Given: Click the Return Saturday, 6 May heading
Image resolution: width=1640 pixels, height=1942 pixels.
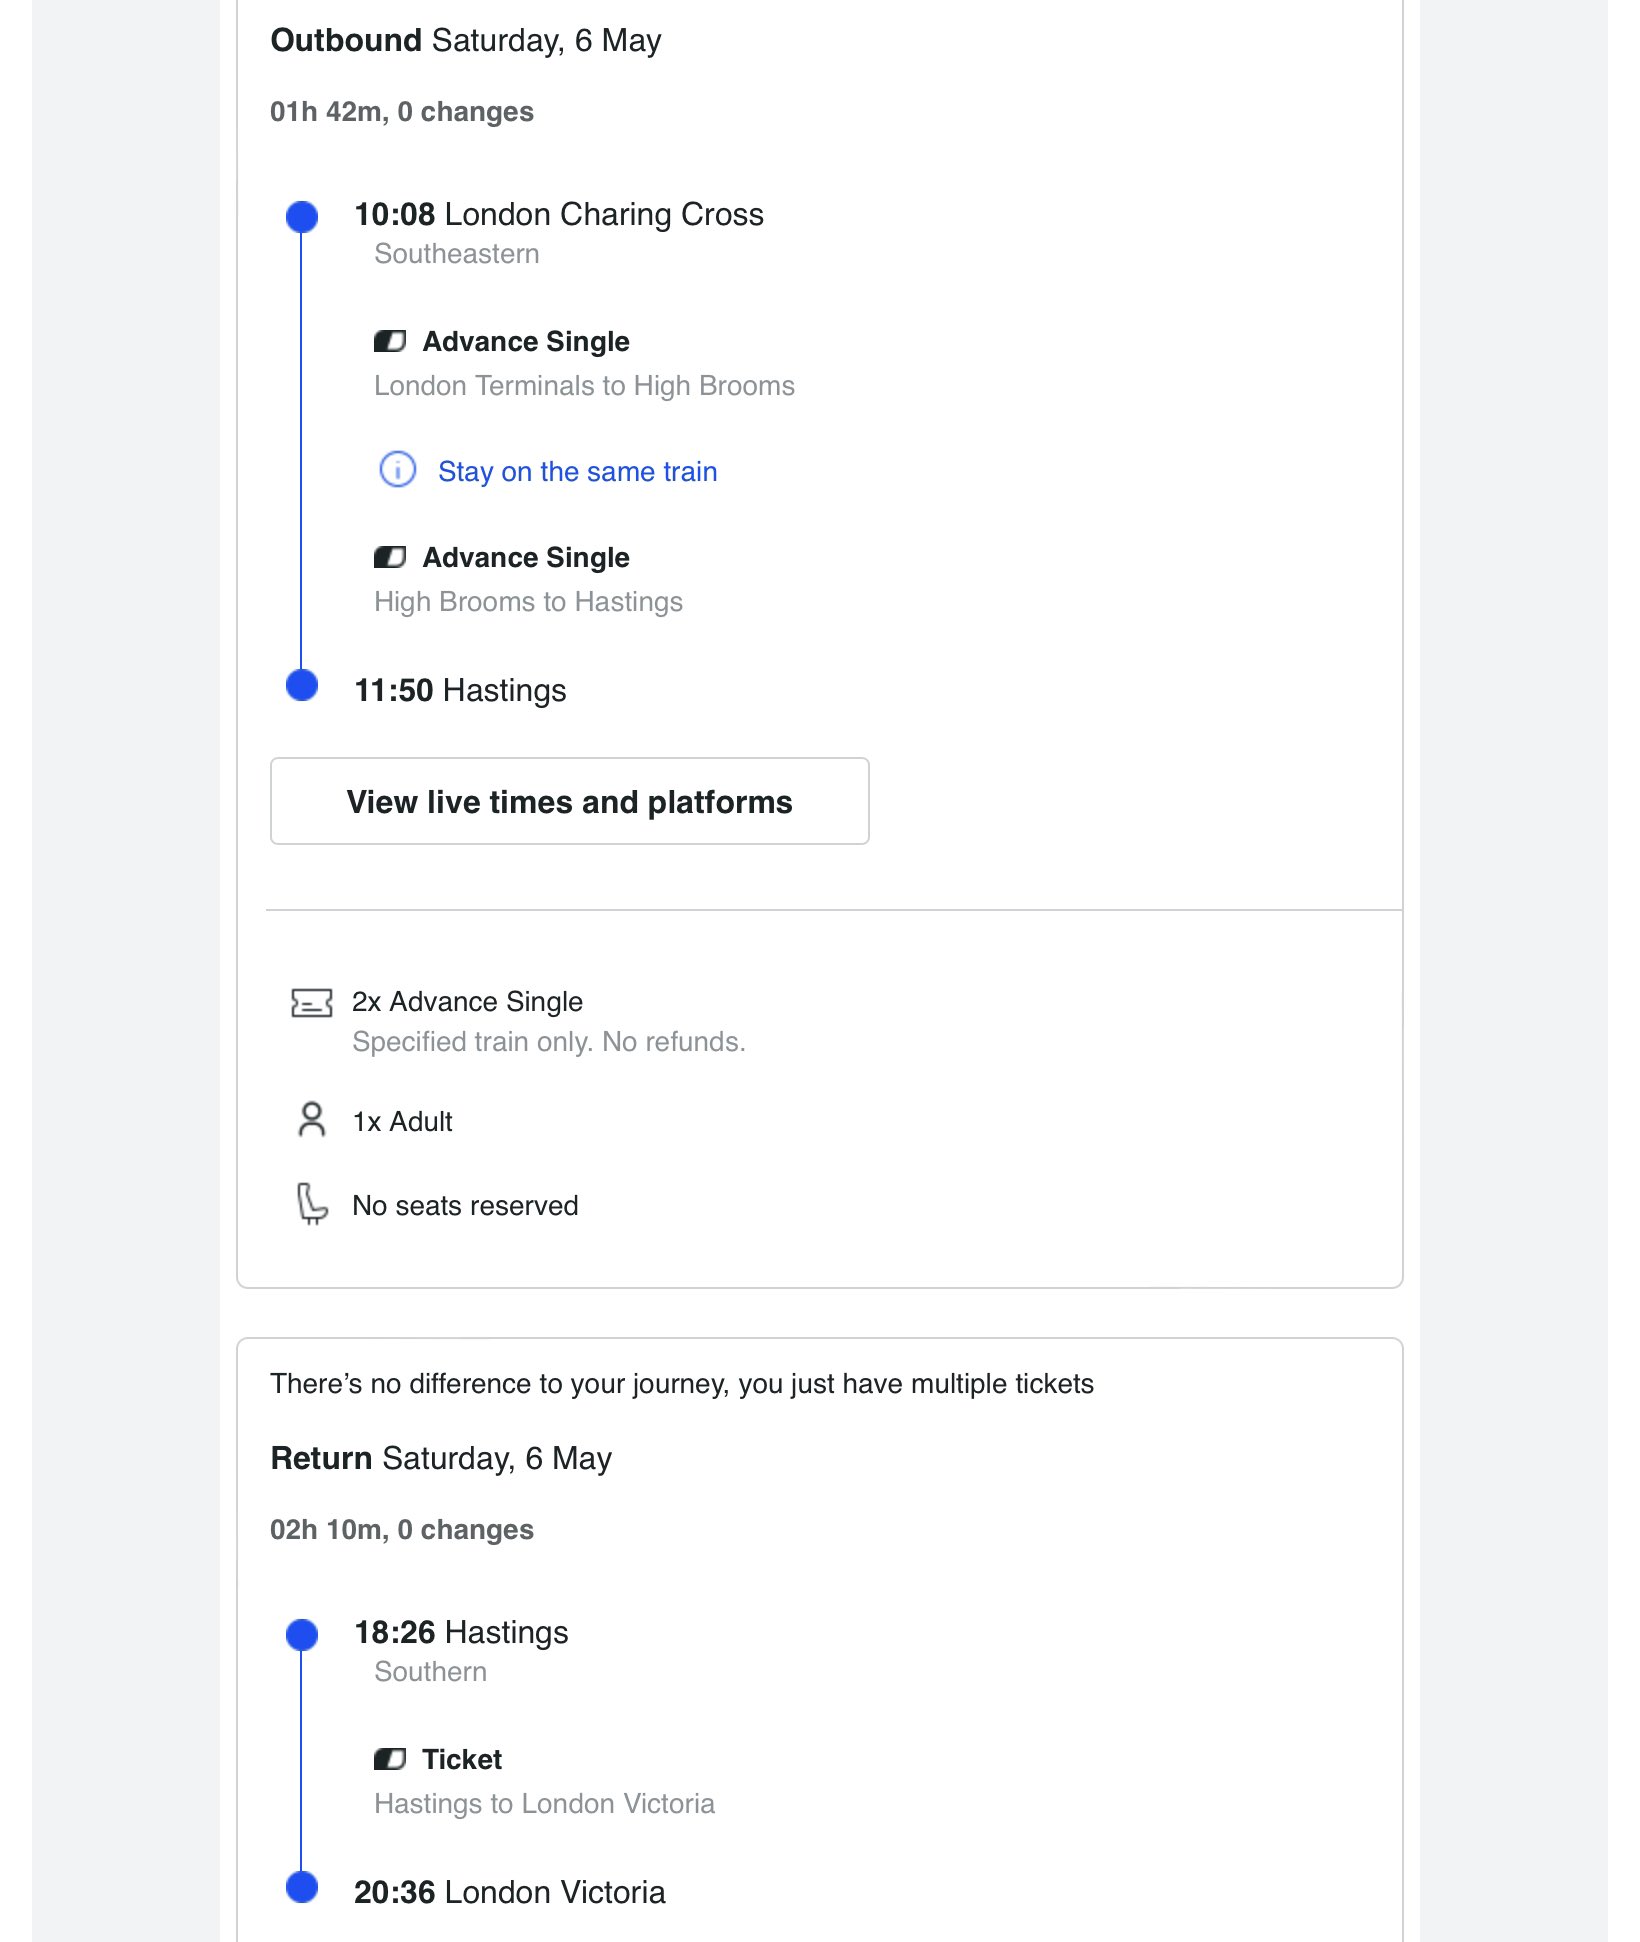Looking at the screenshot, I should (441, 1458).
